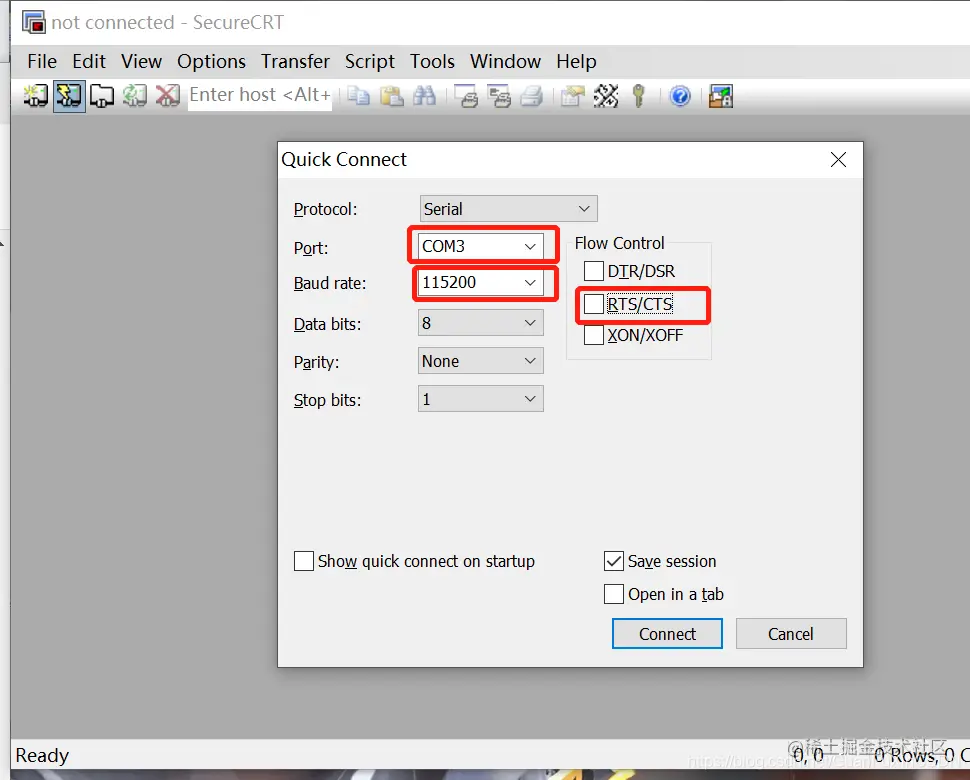Click the Reconnect toolbar icon

134,96
